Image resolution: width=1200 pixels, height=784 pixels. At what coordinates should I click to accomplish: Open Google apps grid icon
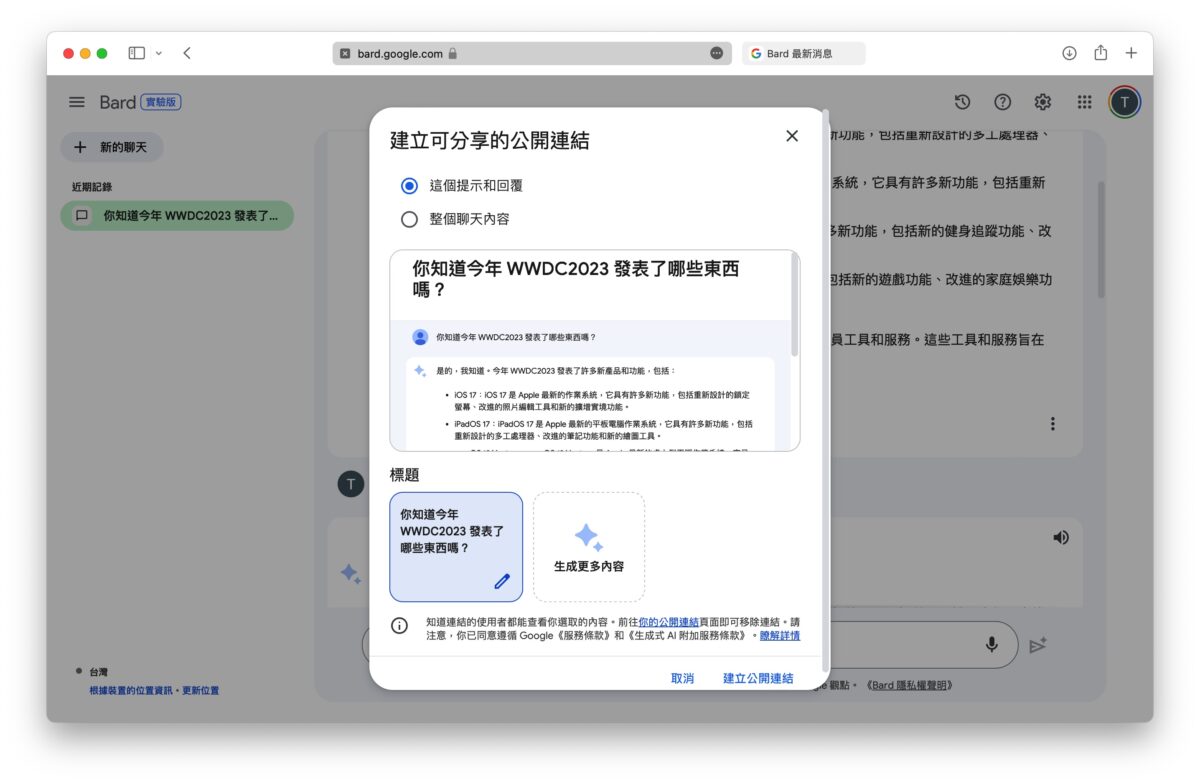pyautogui.click(x=1084, y=102)
